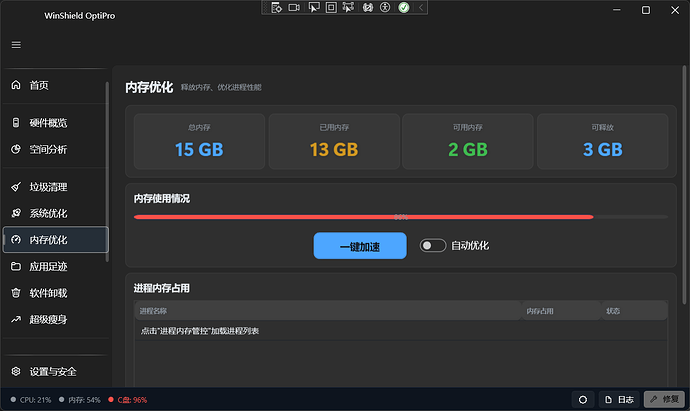690x411 pixels.
Task: Open the 硬件概览 hardware overview page
Action: [55, 123]
